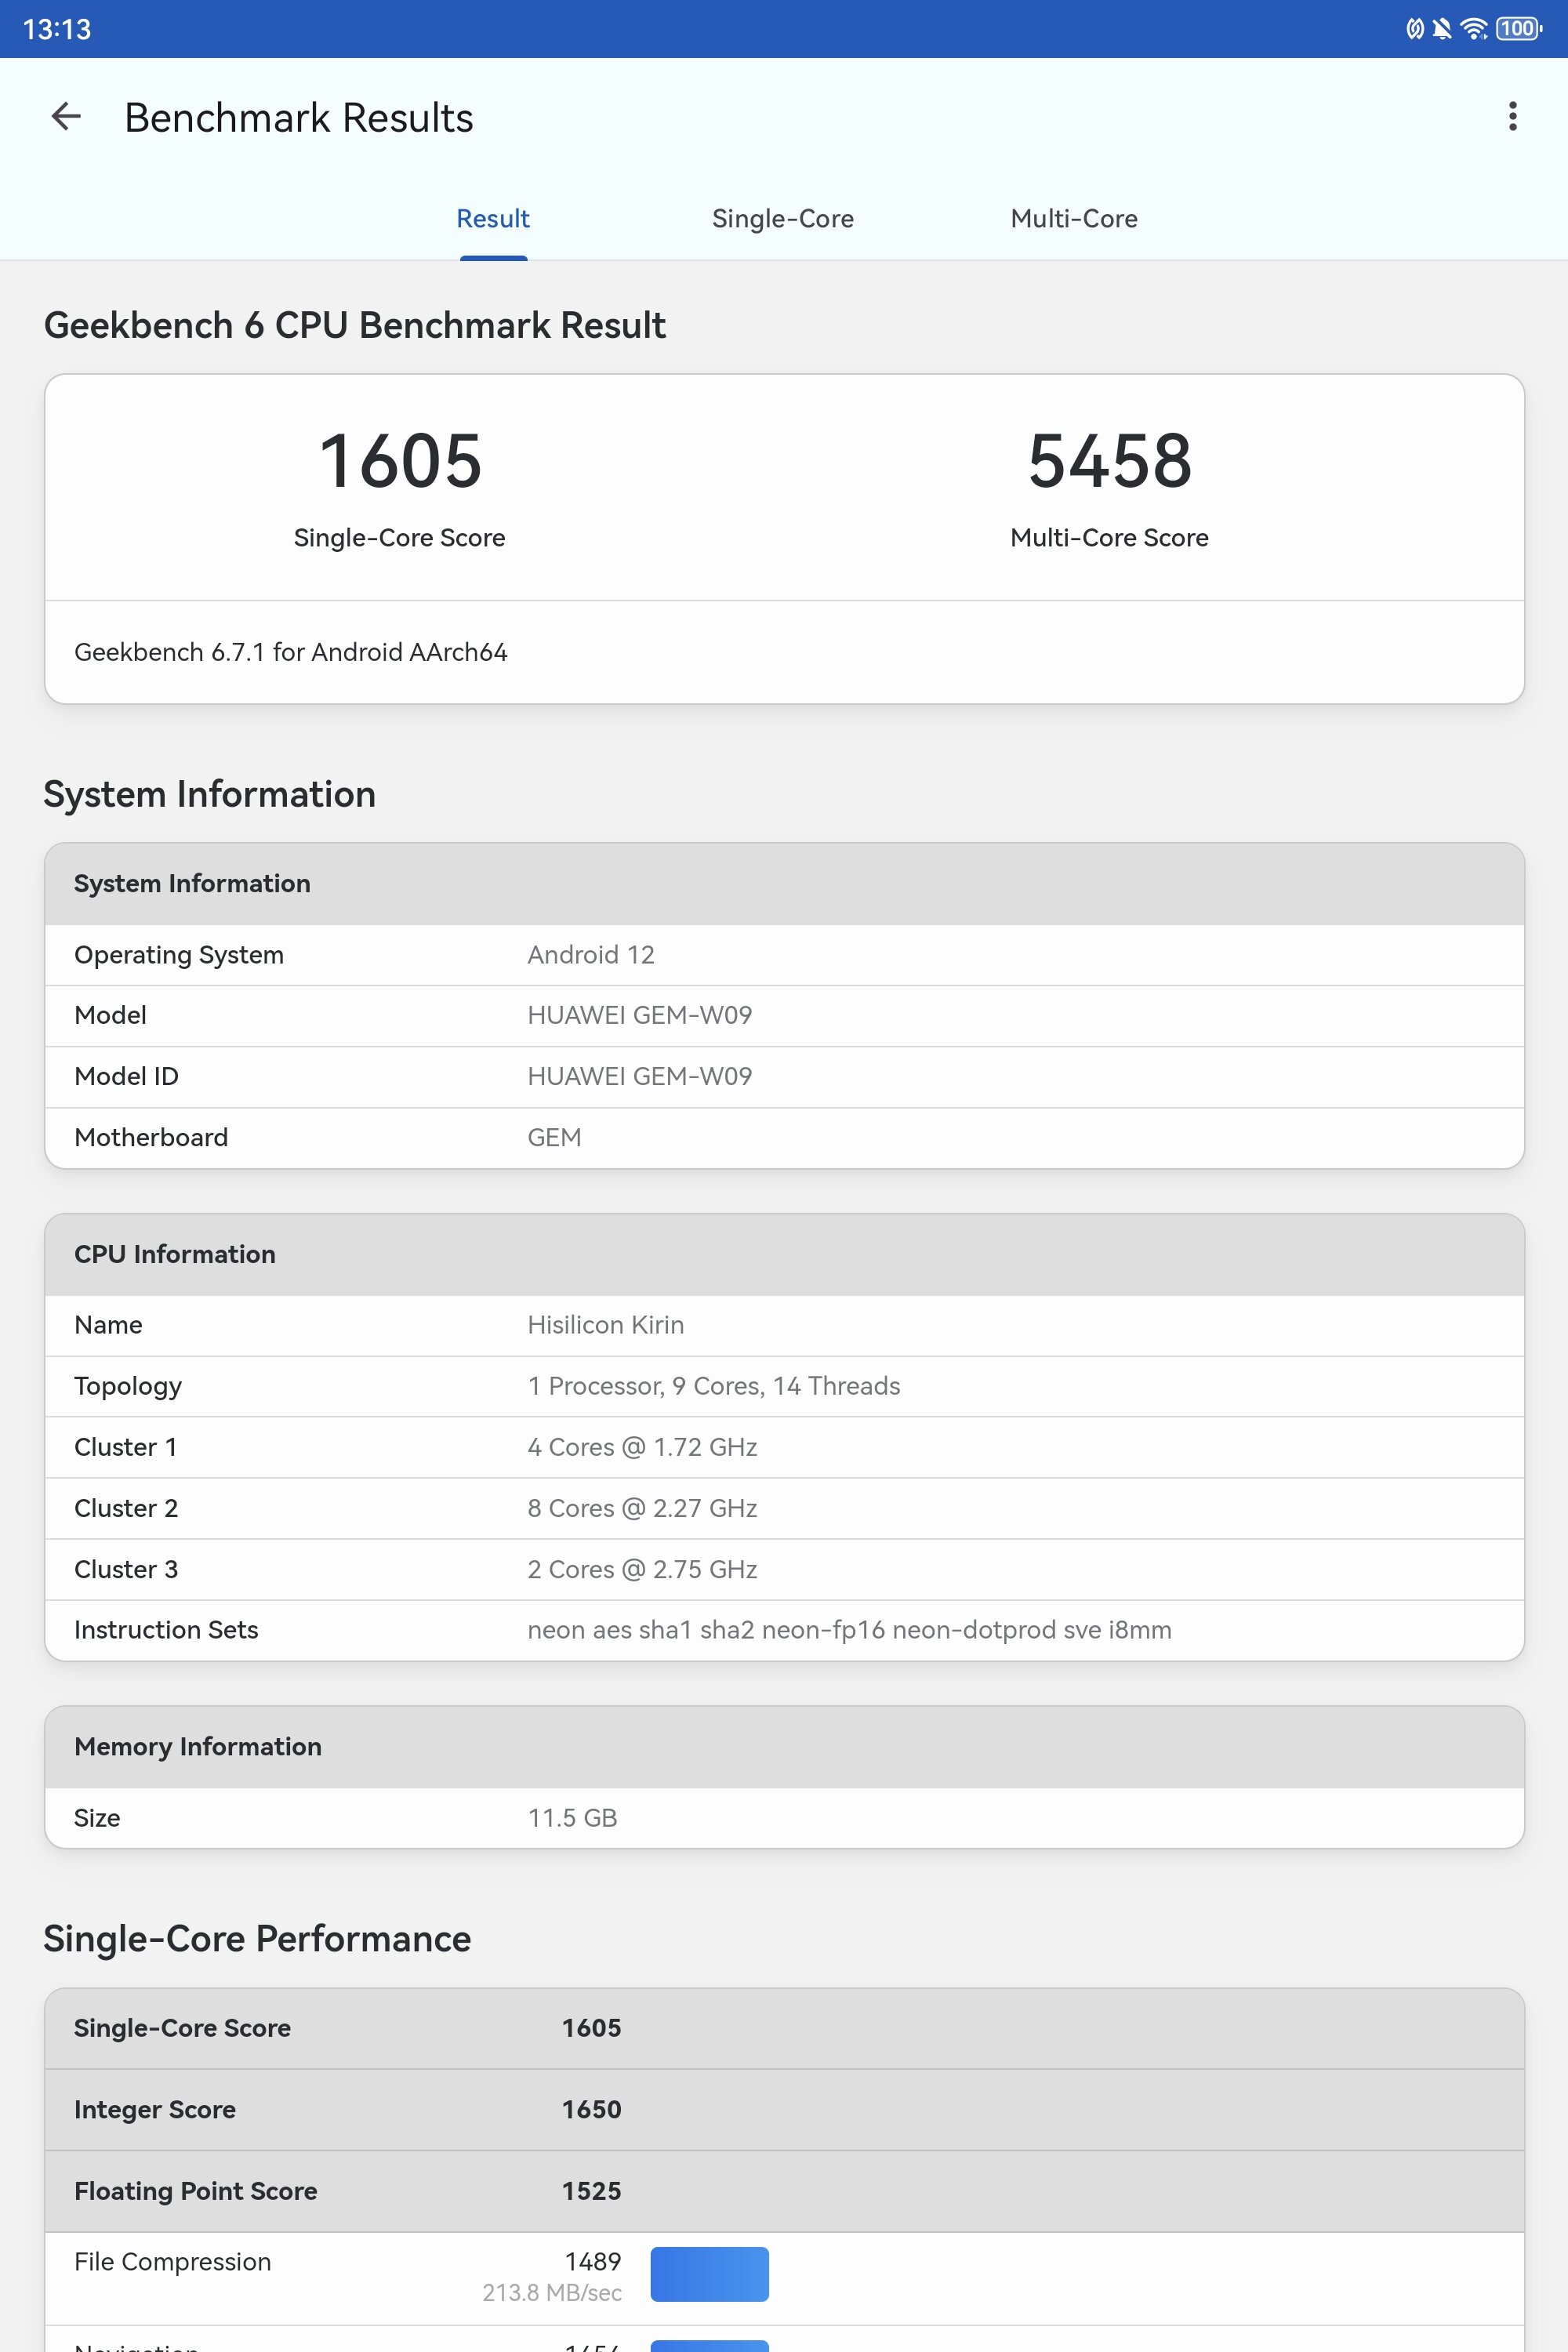Tap the Single-Core Score 1605 in the performance table
The image size is (1568, 2352).
[x=591, y=2028]
